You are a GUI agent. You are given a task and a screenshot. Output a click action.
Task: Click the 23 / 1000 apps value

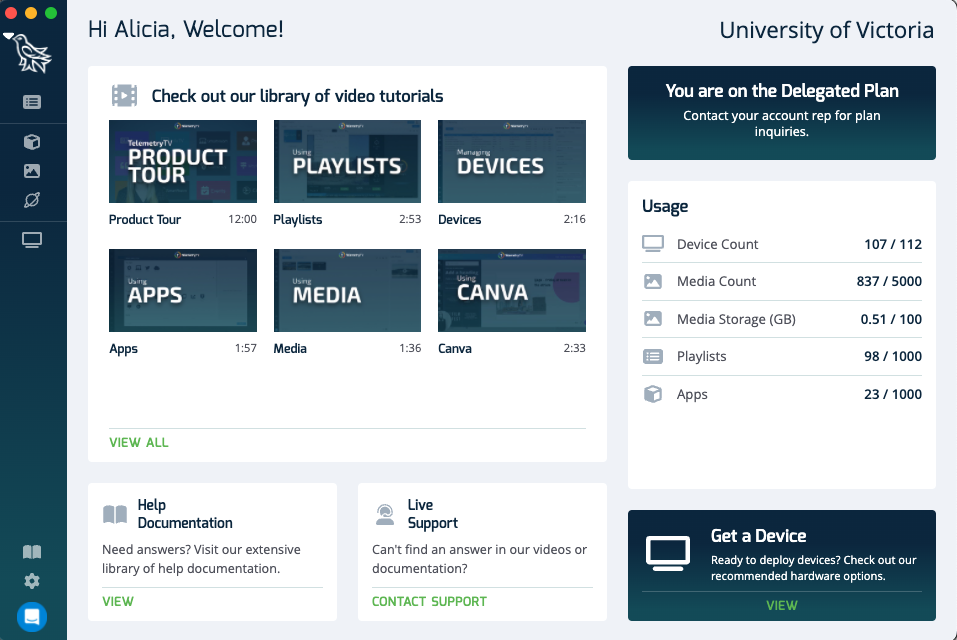[893, 394]
